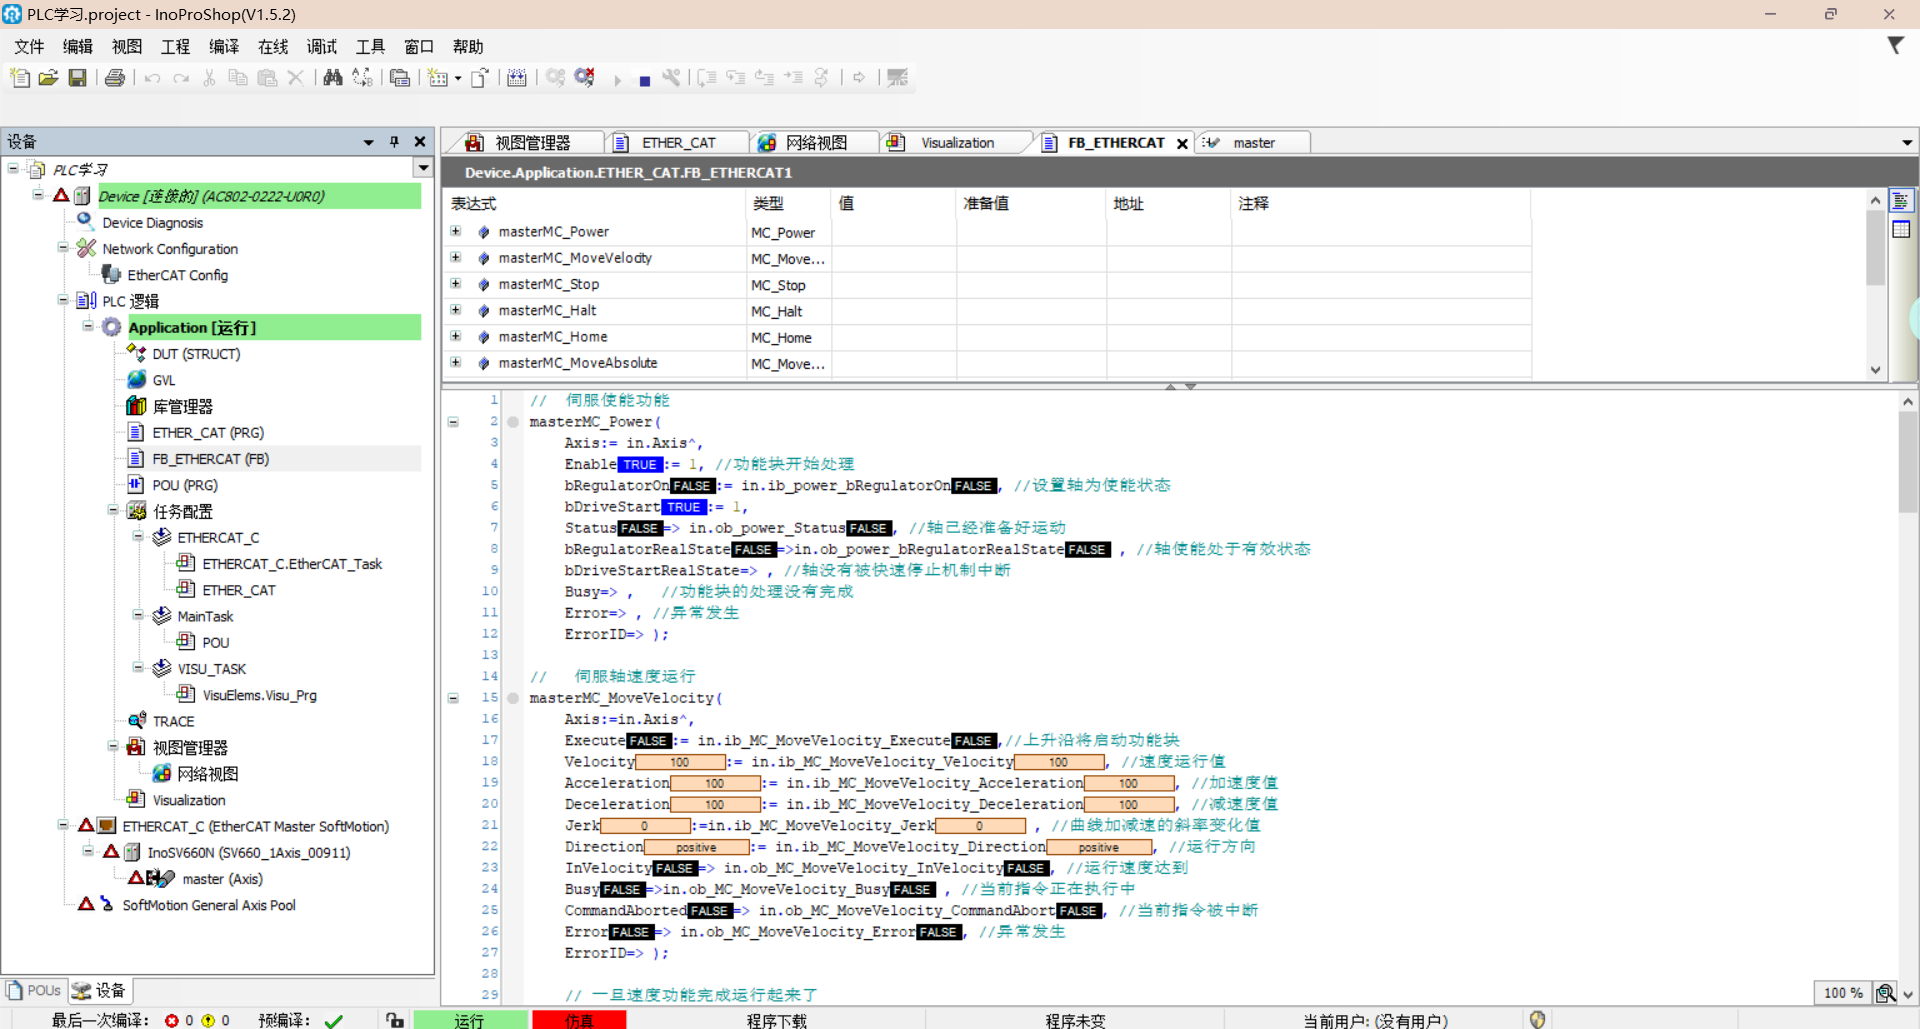The height and width of the screenshot is (1029, 1920).
Task: Click the Redo arrow icon
Action: pyautogui.click(x=181, y=78)
